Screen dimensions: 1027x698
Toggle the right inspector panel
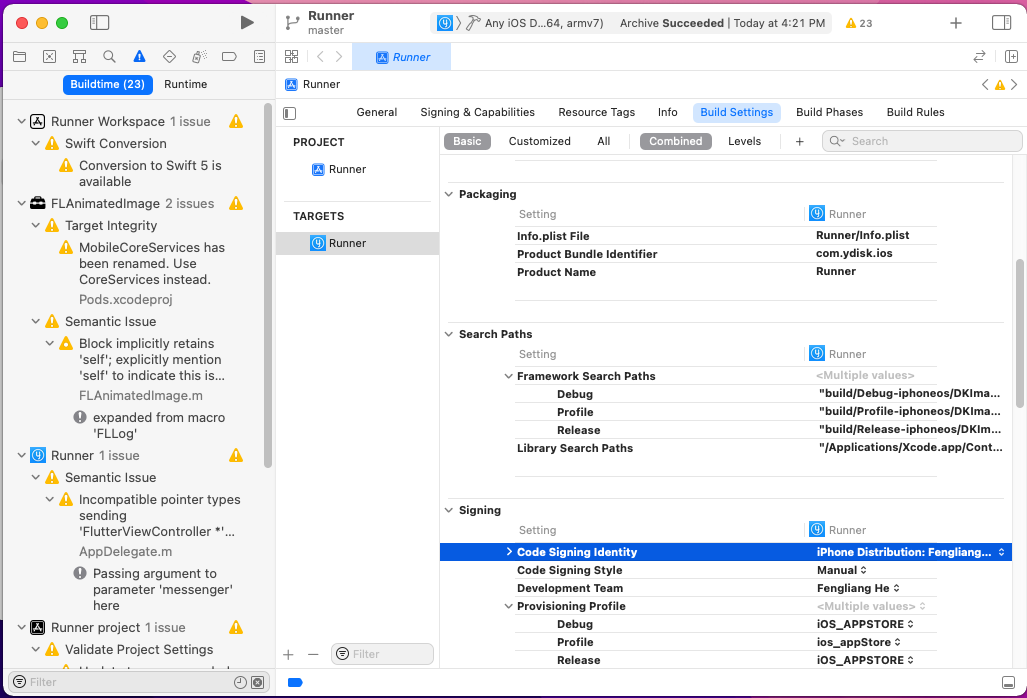click(x=1001, y=22)
